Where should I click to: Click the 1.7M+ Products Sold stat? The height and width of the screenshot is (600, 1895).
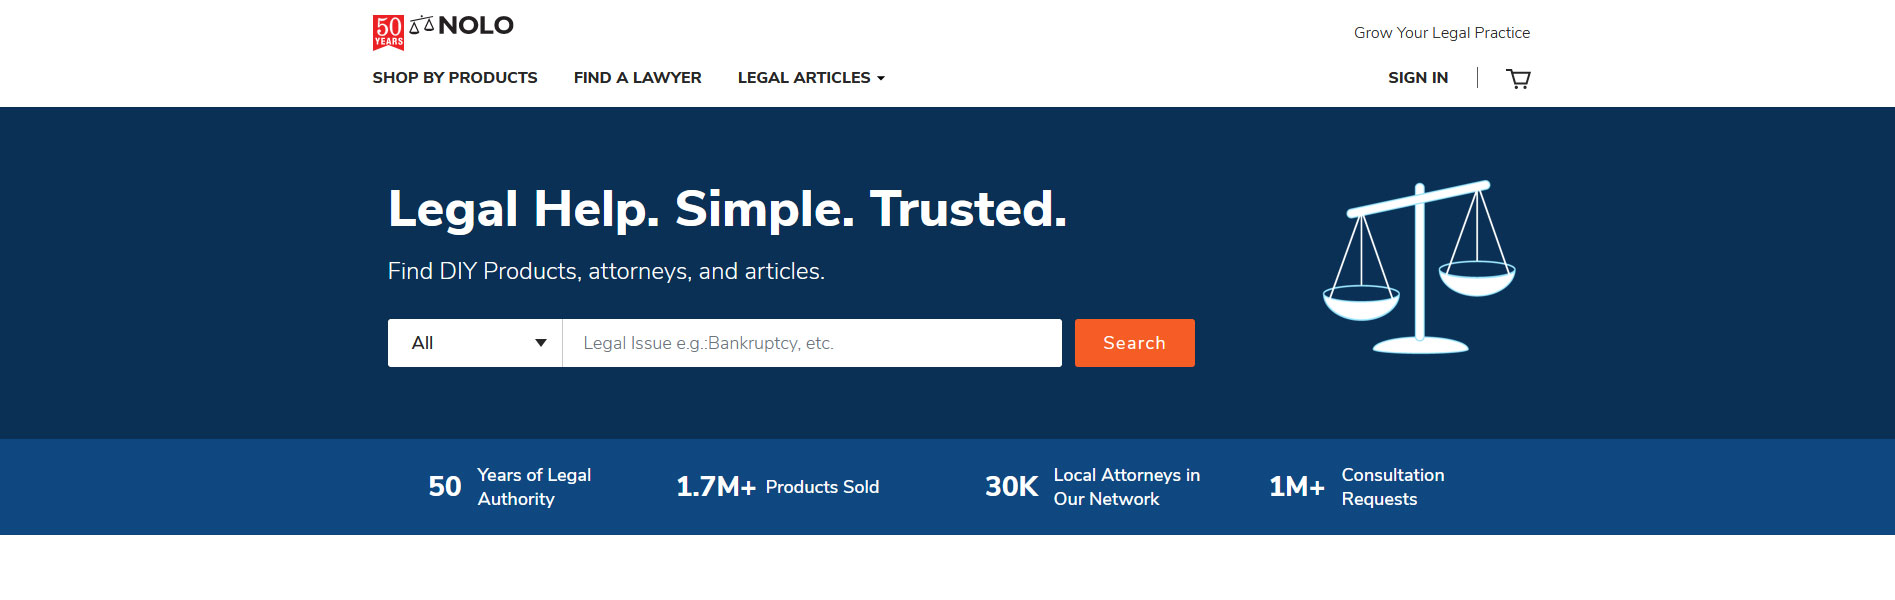[778, 487]
